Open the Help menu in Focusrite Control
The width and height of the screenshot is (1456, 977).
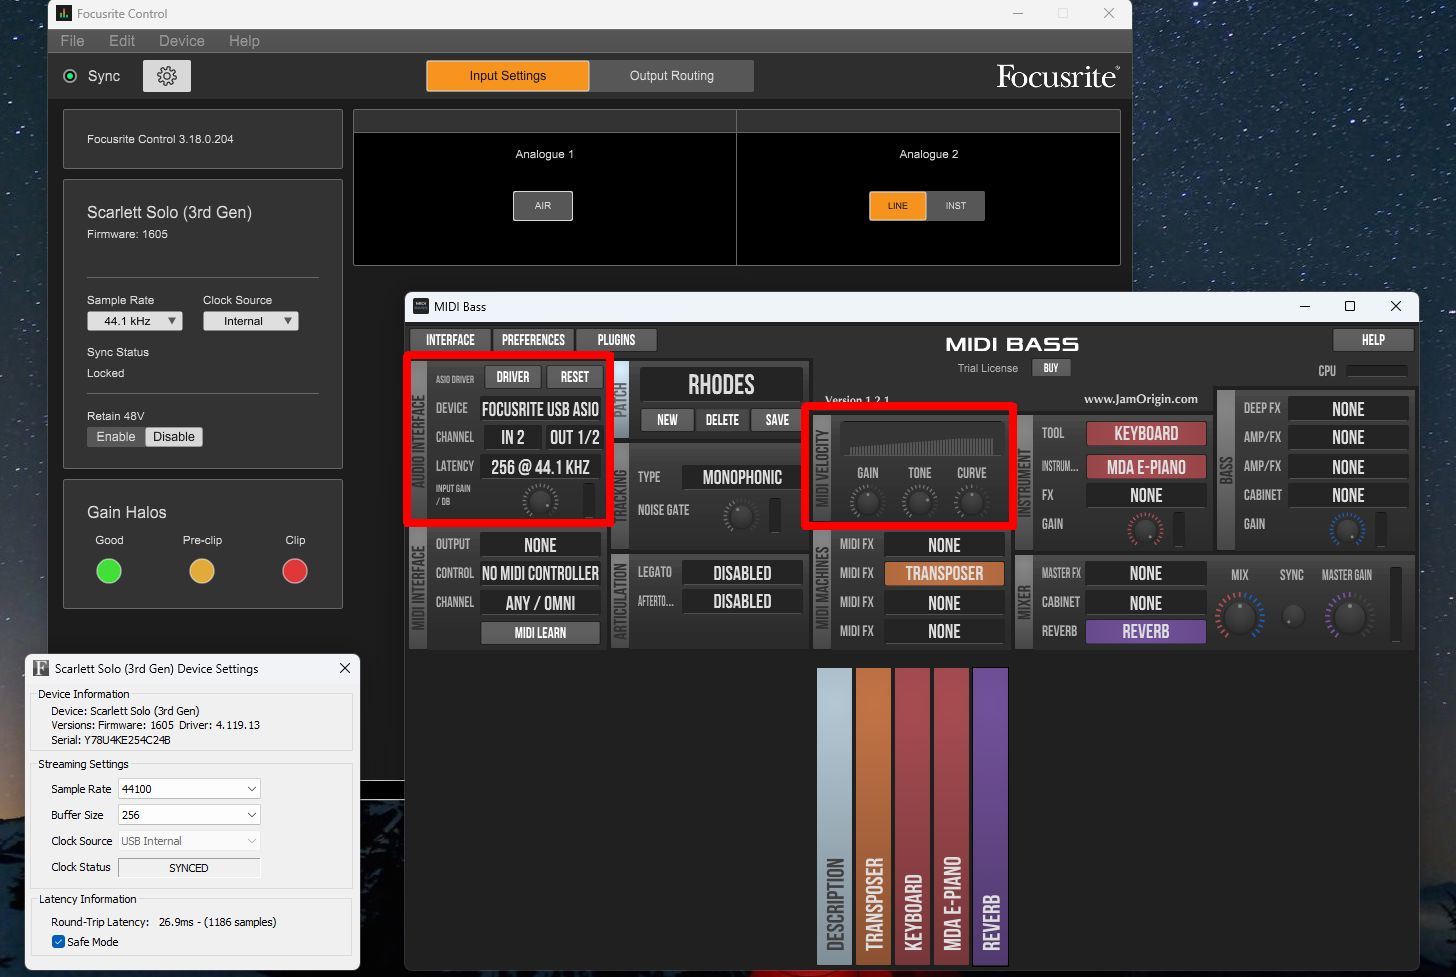click(244, 41)
